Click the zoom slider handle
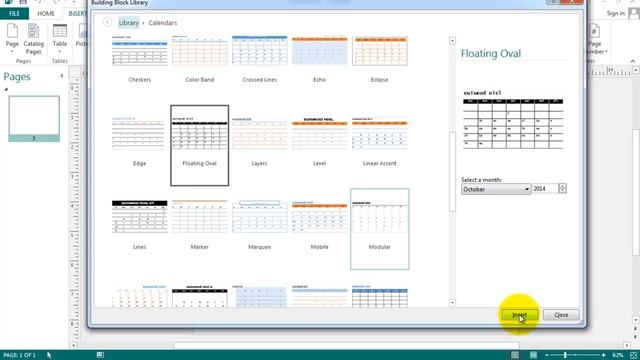The width and height of the screenshot is (640, 360). [565, 355]
